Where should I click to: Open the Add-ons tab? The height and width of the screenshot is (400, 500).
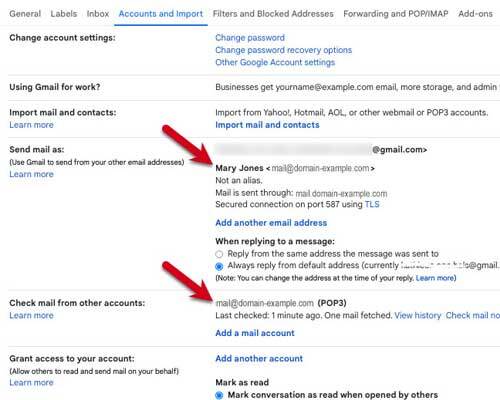coord(475,14)
